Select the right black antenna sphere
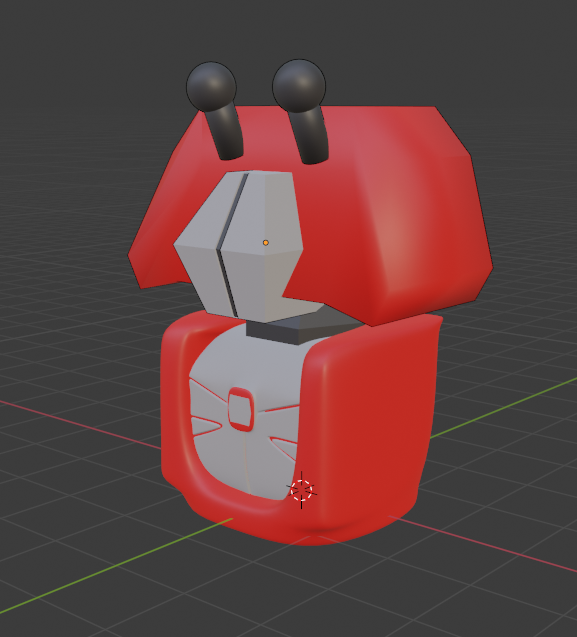Viewport: 577px width, 637px height. pyautogui.click(x=299, y=86)
